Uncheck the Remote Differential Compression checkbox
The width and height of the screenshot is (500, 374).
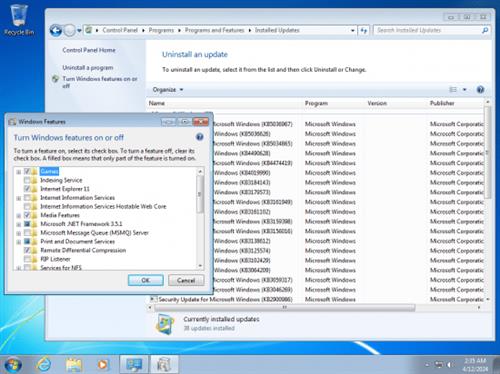(27, 250)
